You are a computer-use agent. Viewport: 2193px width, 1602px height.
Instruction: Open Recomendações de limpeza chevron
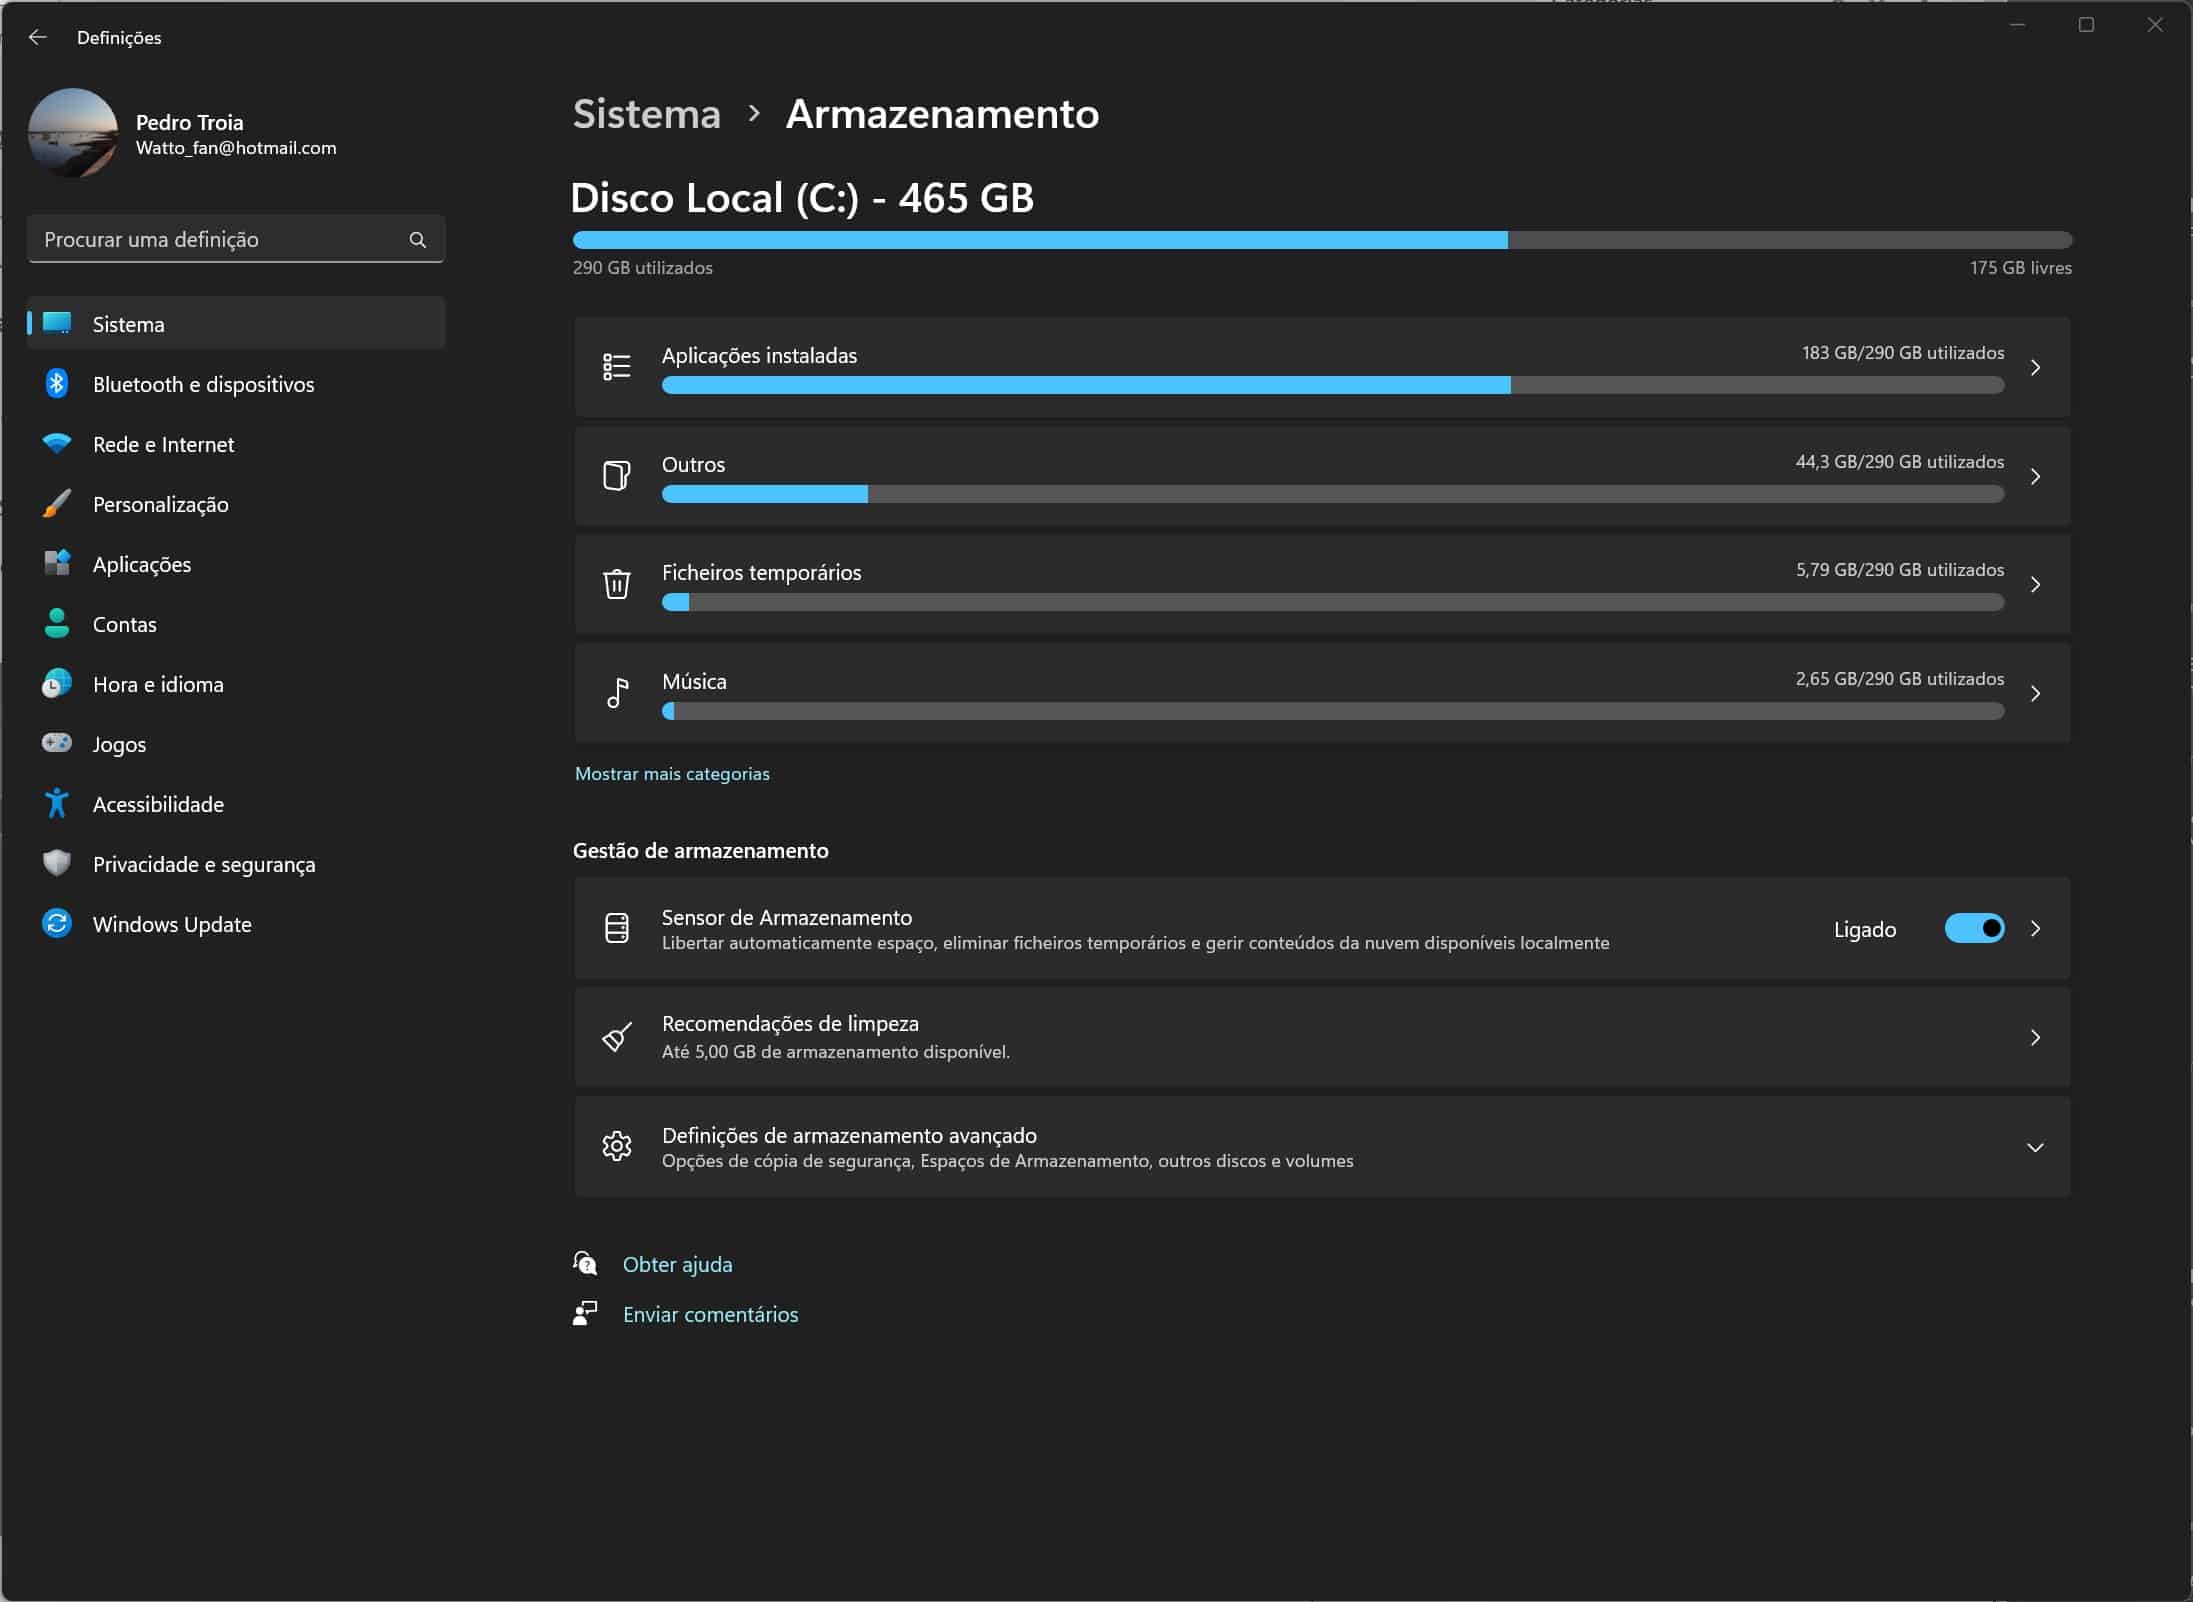click(x=2035, y=1037)
